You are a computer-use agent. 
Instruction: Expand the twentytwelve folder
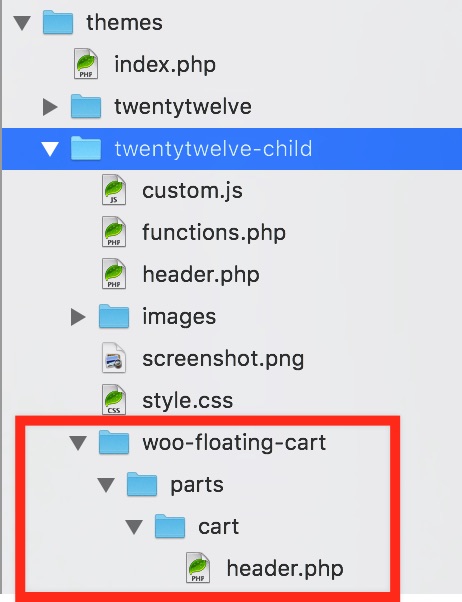tap(50, 106)
